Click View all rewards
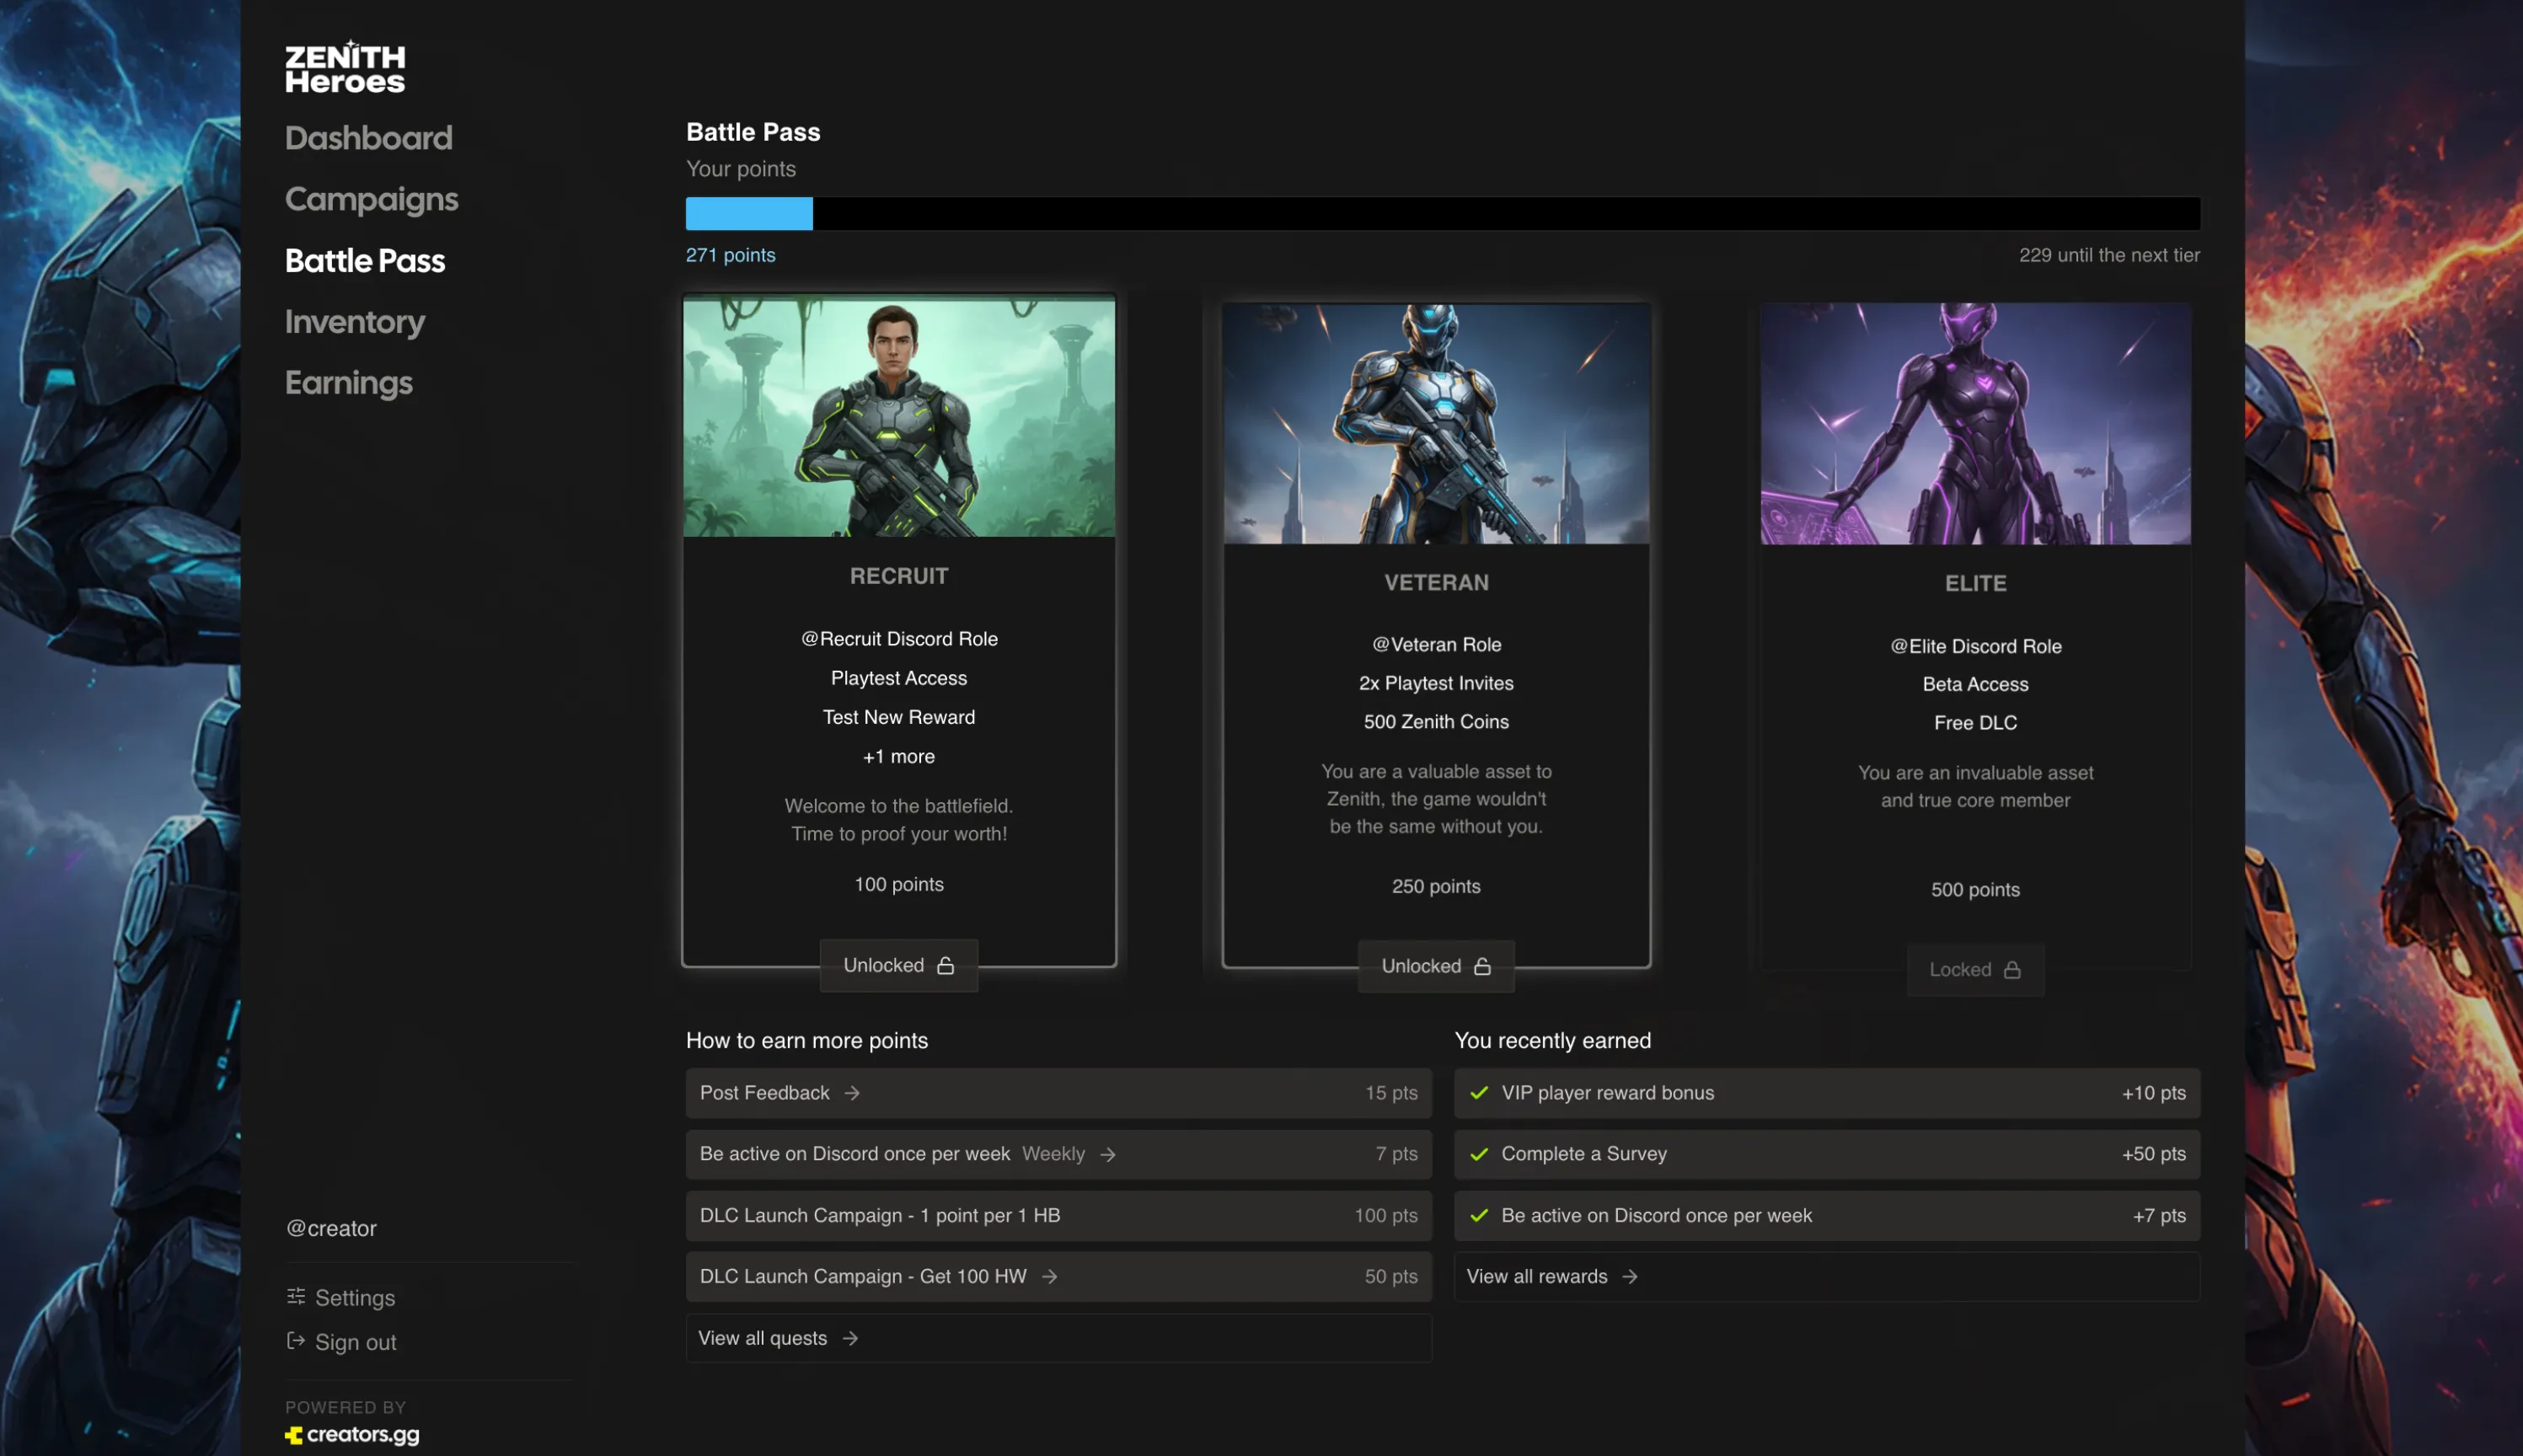 pyautogui.click(x=1826, y=1277)
